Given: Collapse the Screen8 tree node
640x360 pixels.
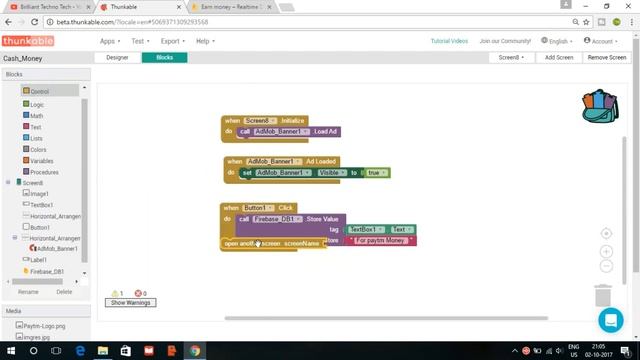Looking at the screenshot, I should 8,182.
